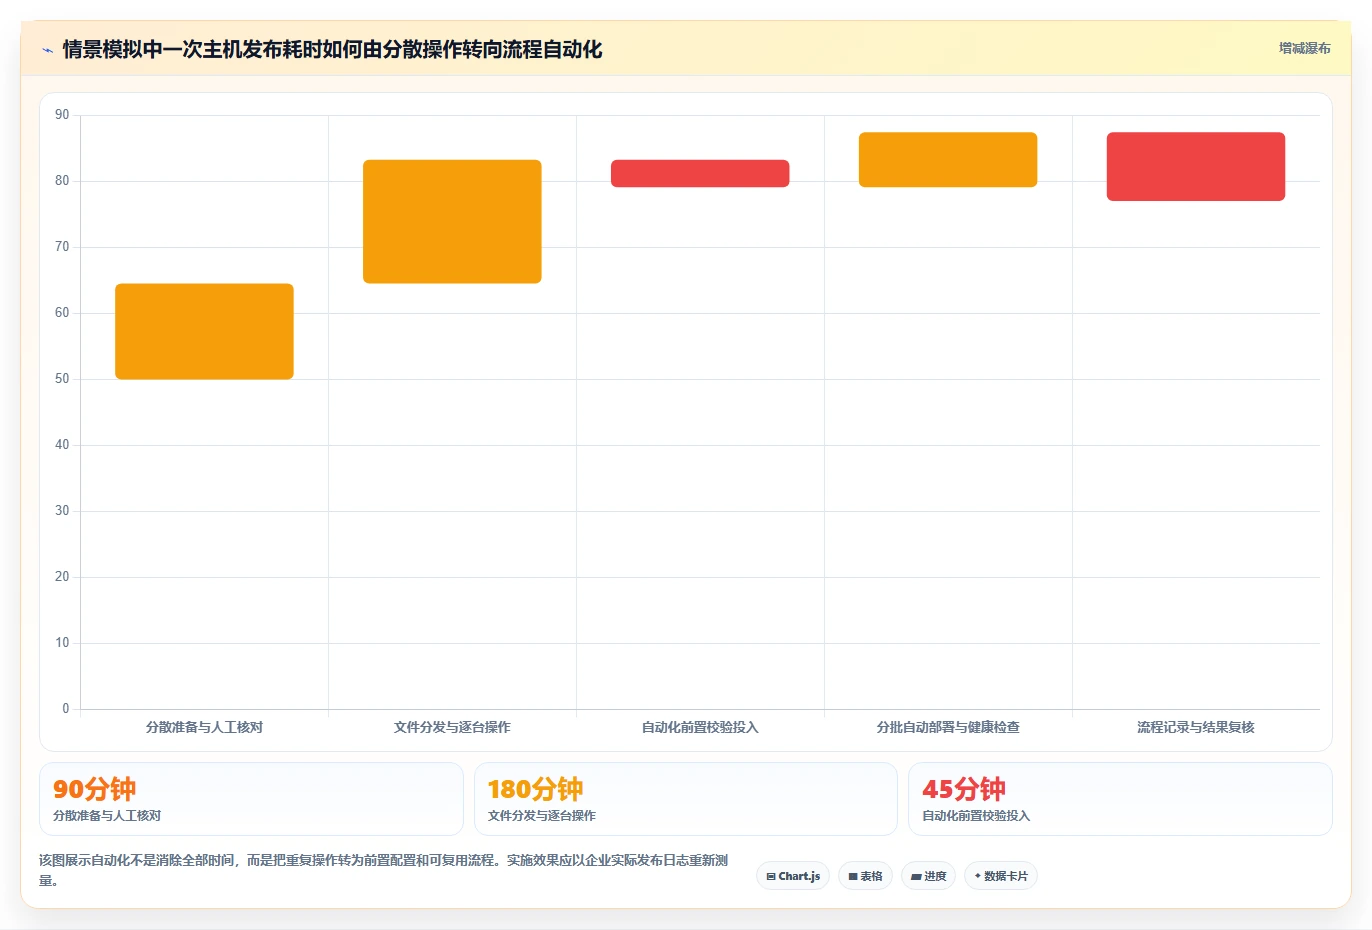The image size is (1372, 930).
Task: Click the y-axis value 0
Action: point(66,709)
